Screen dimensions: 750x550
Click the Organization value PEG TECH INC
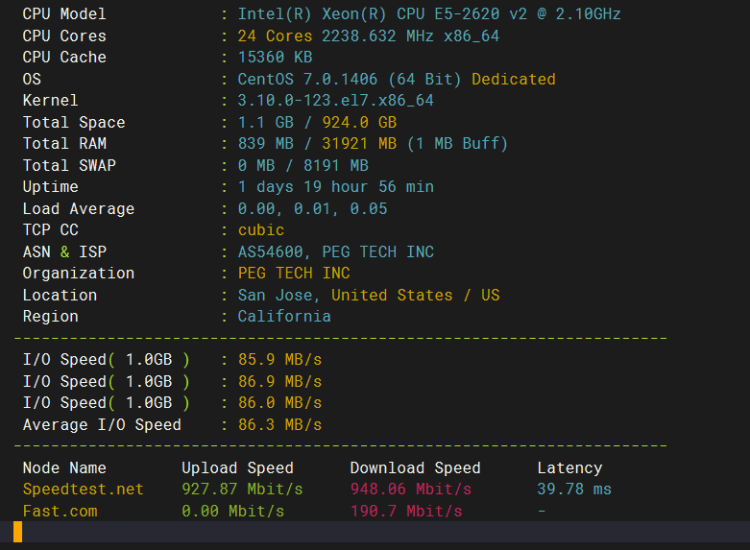click(x=294, y=273)
